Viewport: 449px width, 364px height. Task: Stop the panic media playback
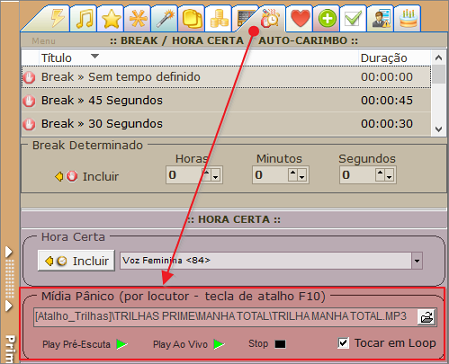coord(267,344)
